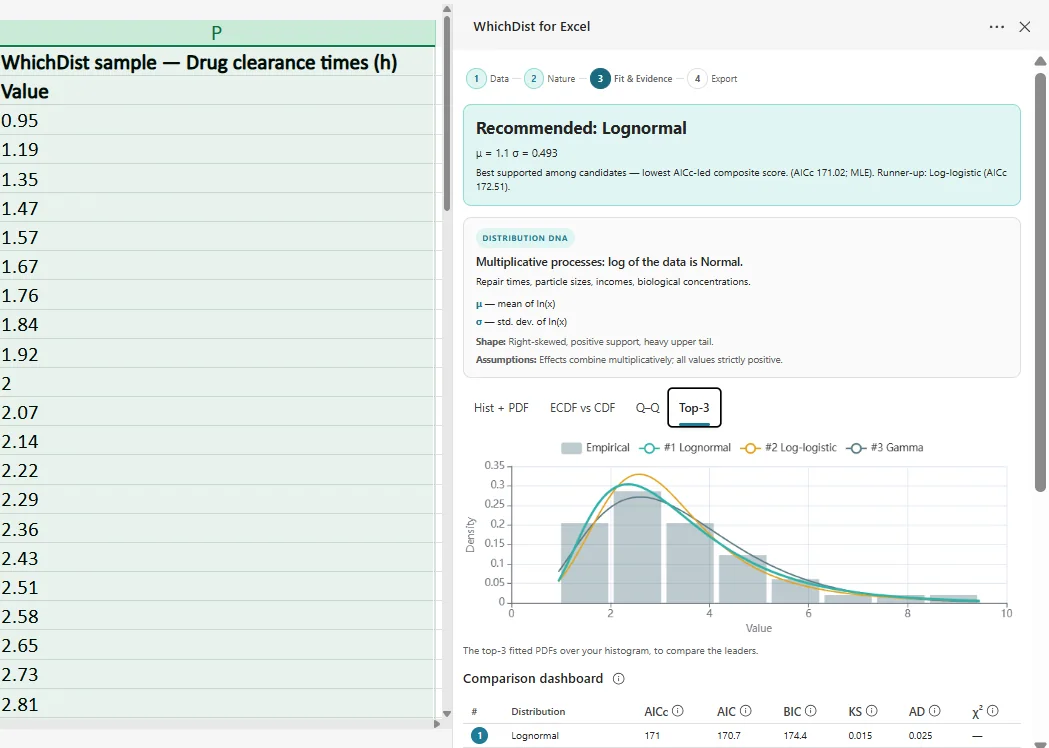Screen dimensions: 1049x748
Task: Select column P header
Action: pos(216,33)
